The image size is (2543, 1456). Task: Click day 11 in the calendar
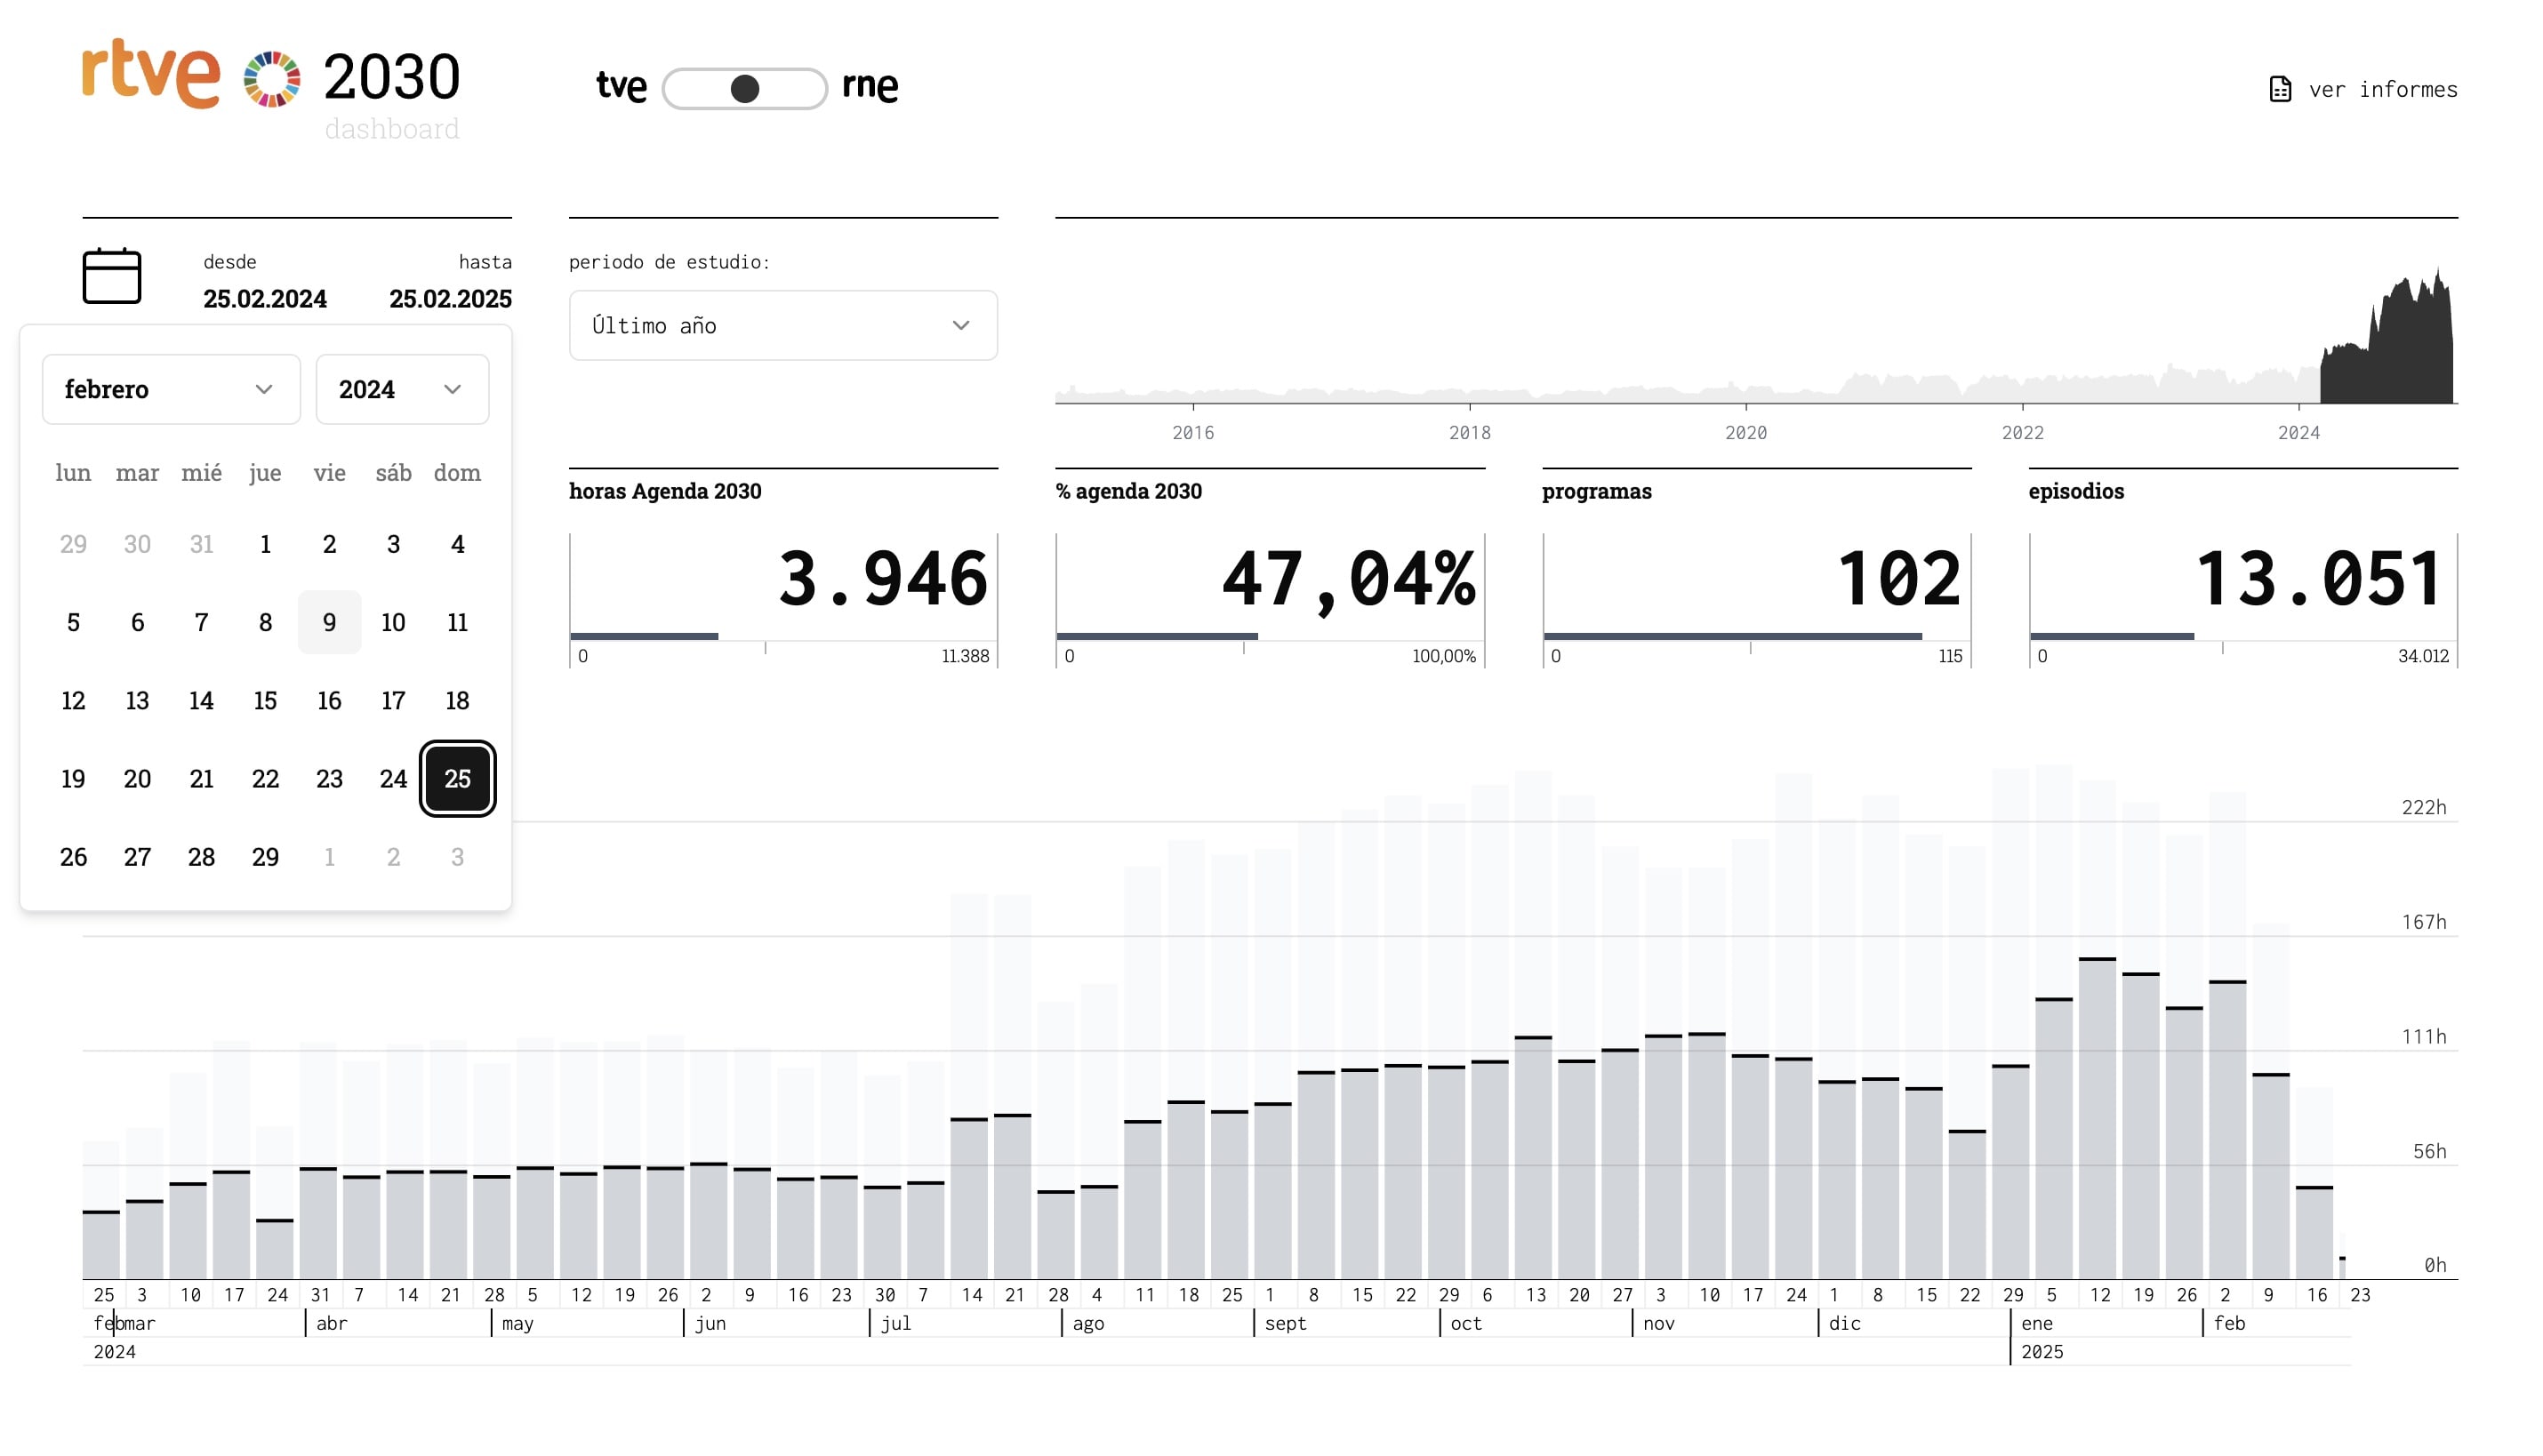point(457,622)
